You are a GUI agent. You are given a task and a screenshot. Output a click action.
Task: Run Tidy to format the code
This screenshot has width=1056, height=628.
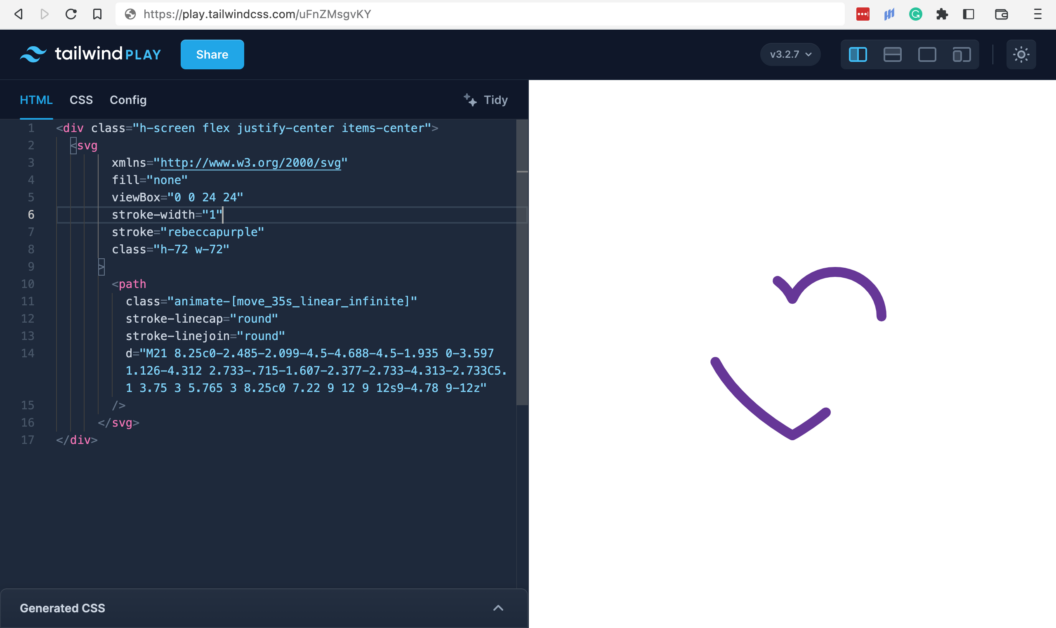pos(484,100)
